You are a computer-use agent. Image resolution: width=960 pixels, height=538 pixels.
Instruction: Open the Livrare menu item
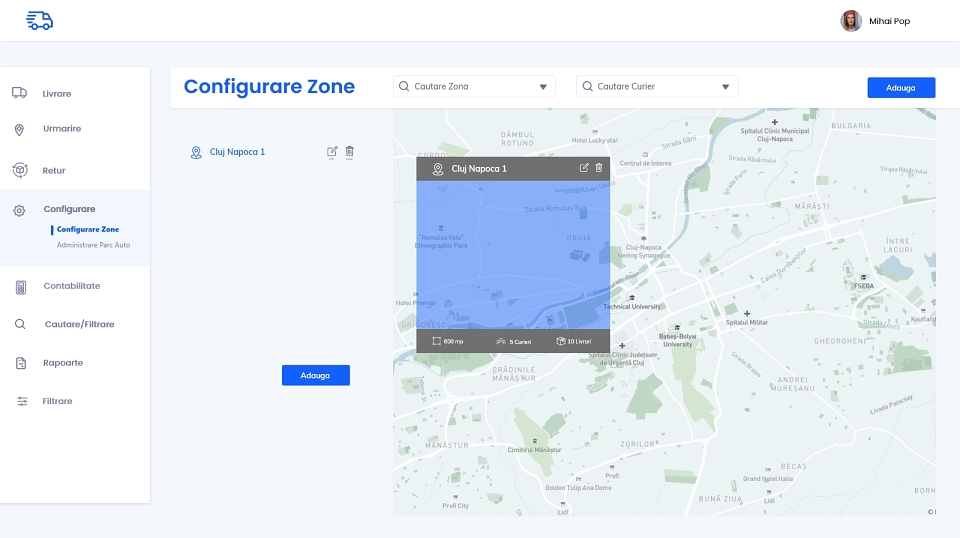[x=56, y=94]
